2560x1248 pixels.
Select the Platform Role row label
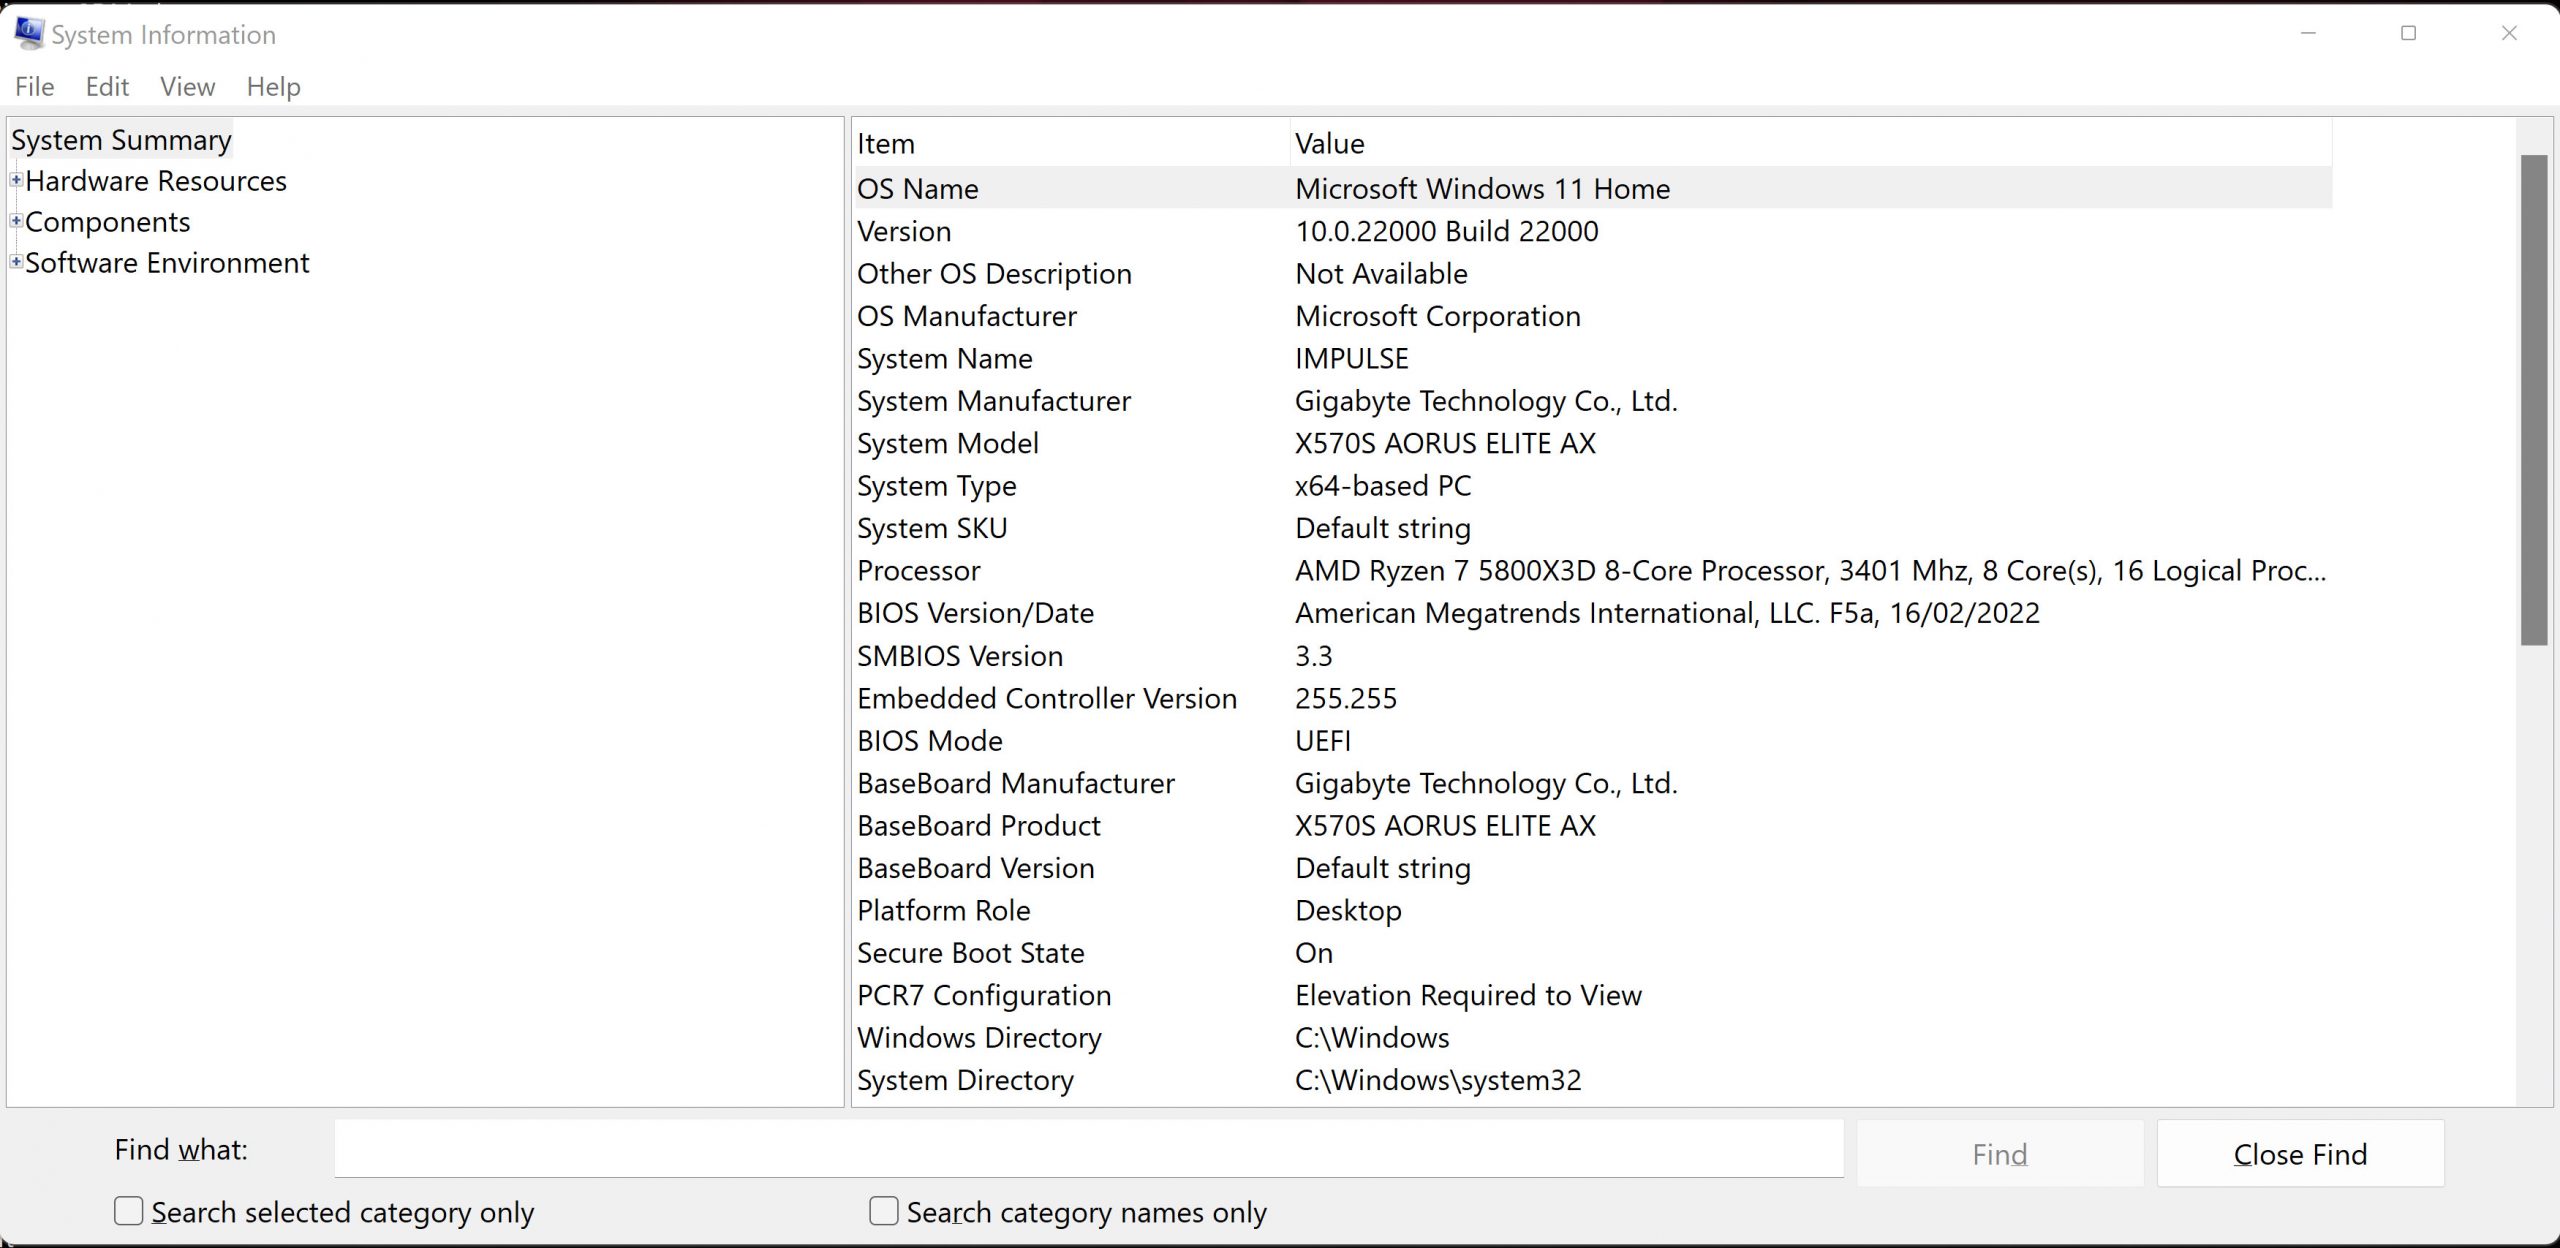tap(943, 911)
